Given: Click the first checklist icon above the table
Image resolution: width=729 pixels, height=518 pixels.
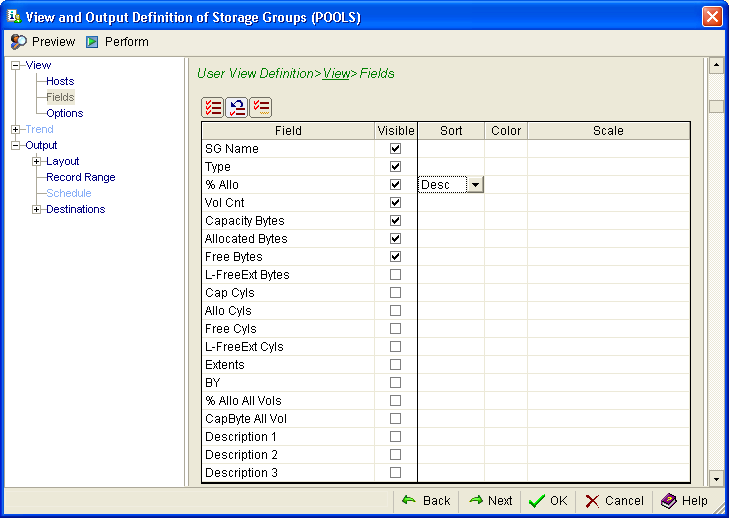Looking at the screenshot, I should [213, 108].
